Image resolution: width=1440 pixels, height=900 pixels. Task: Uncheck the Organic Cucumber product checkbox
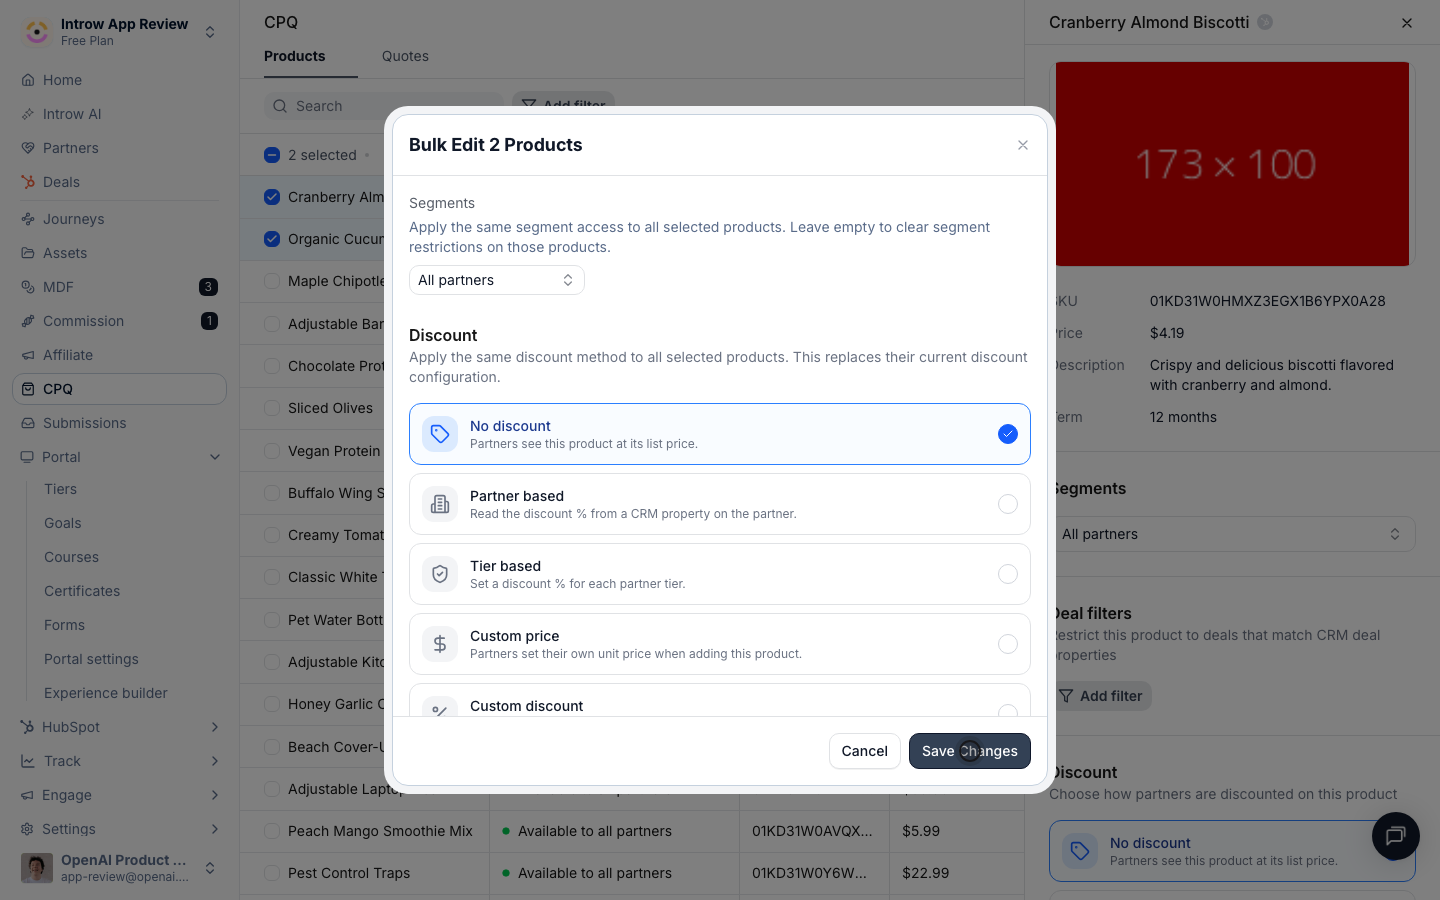tap(272, 239)
